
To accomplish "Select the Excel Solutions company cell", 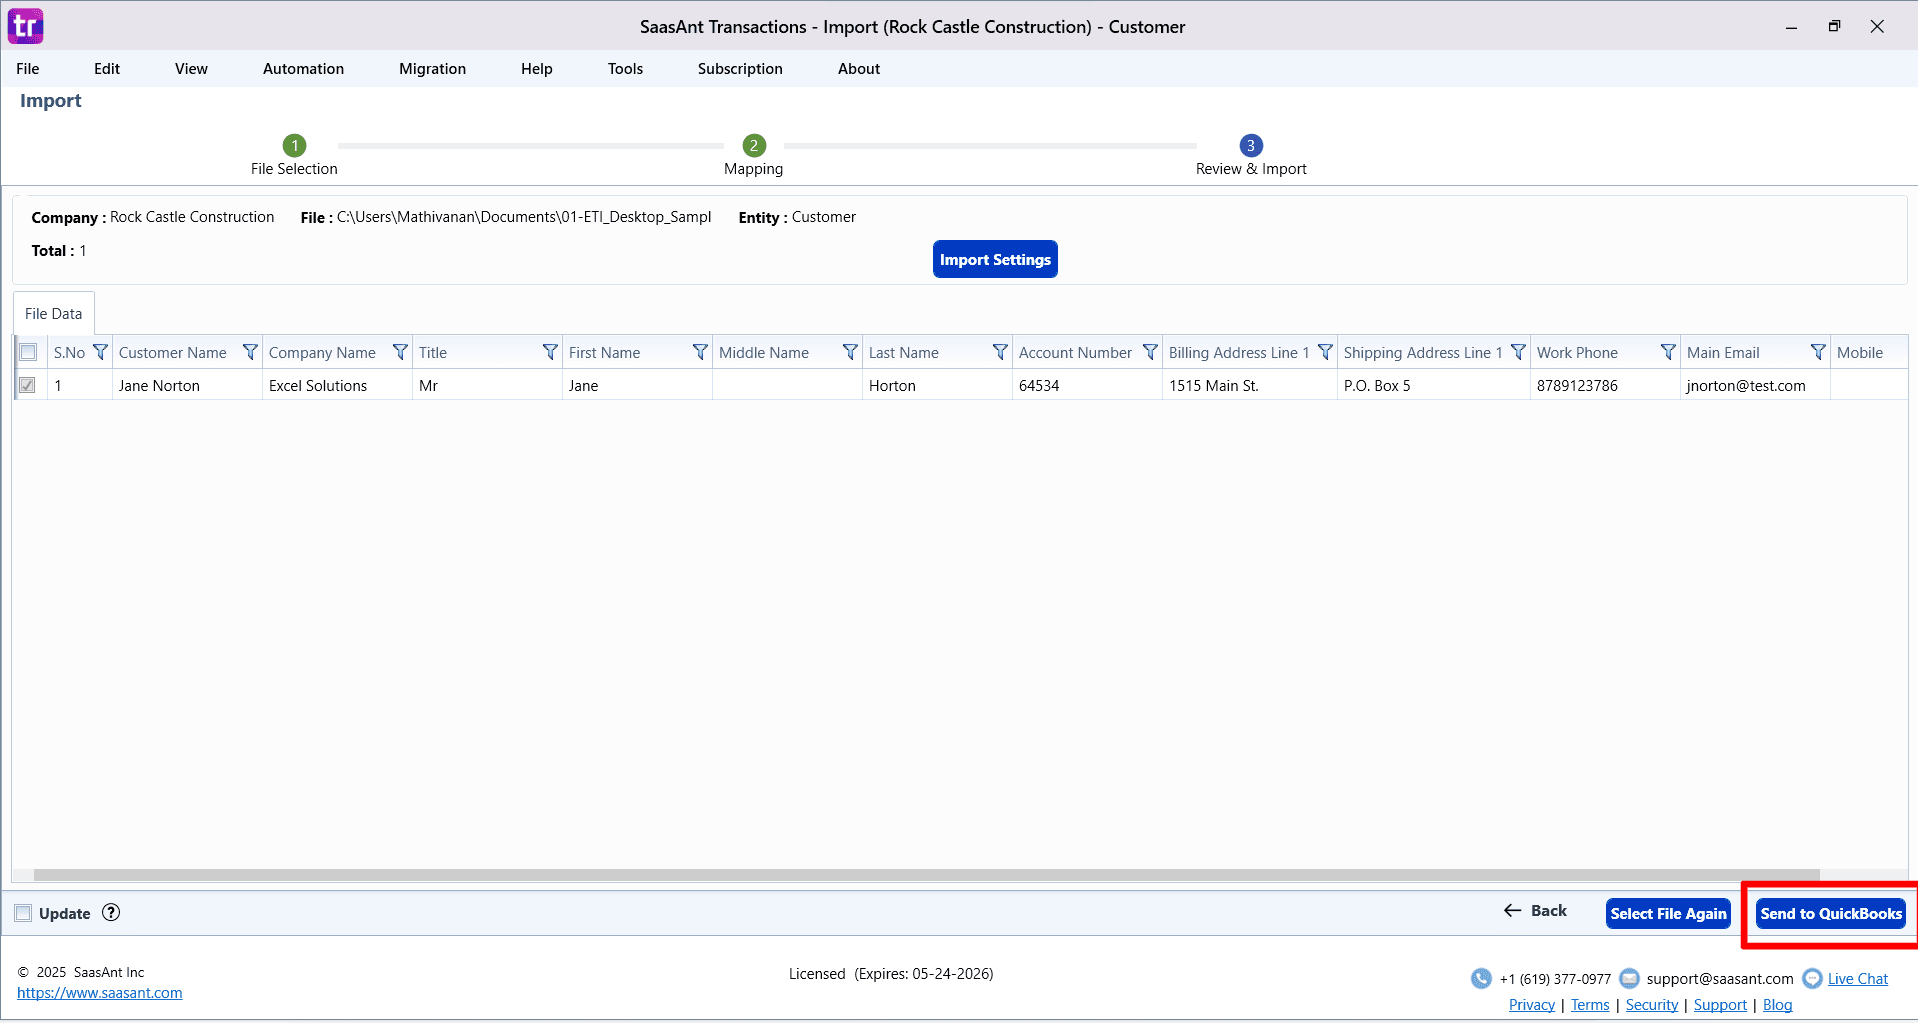I will tap(337, 385).
